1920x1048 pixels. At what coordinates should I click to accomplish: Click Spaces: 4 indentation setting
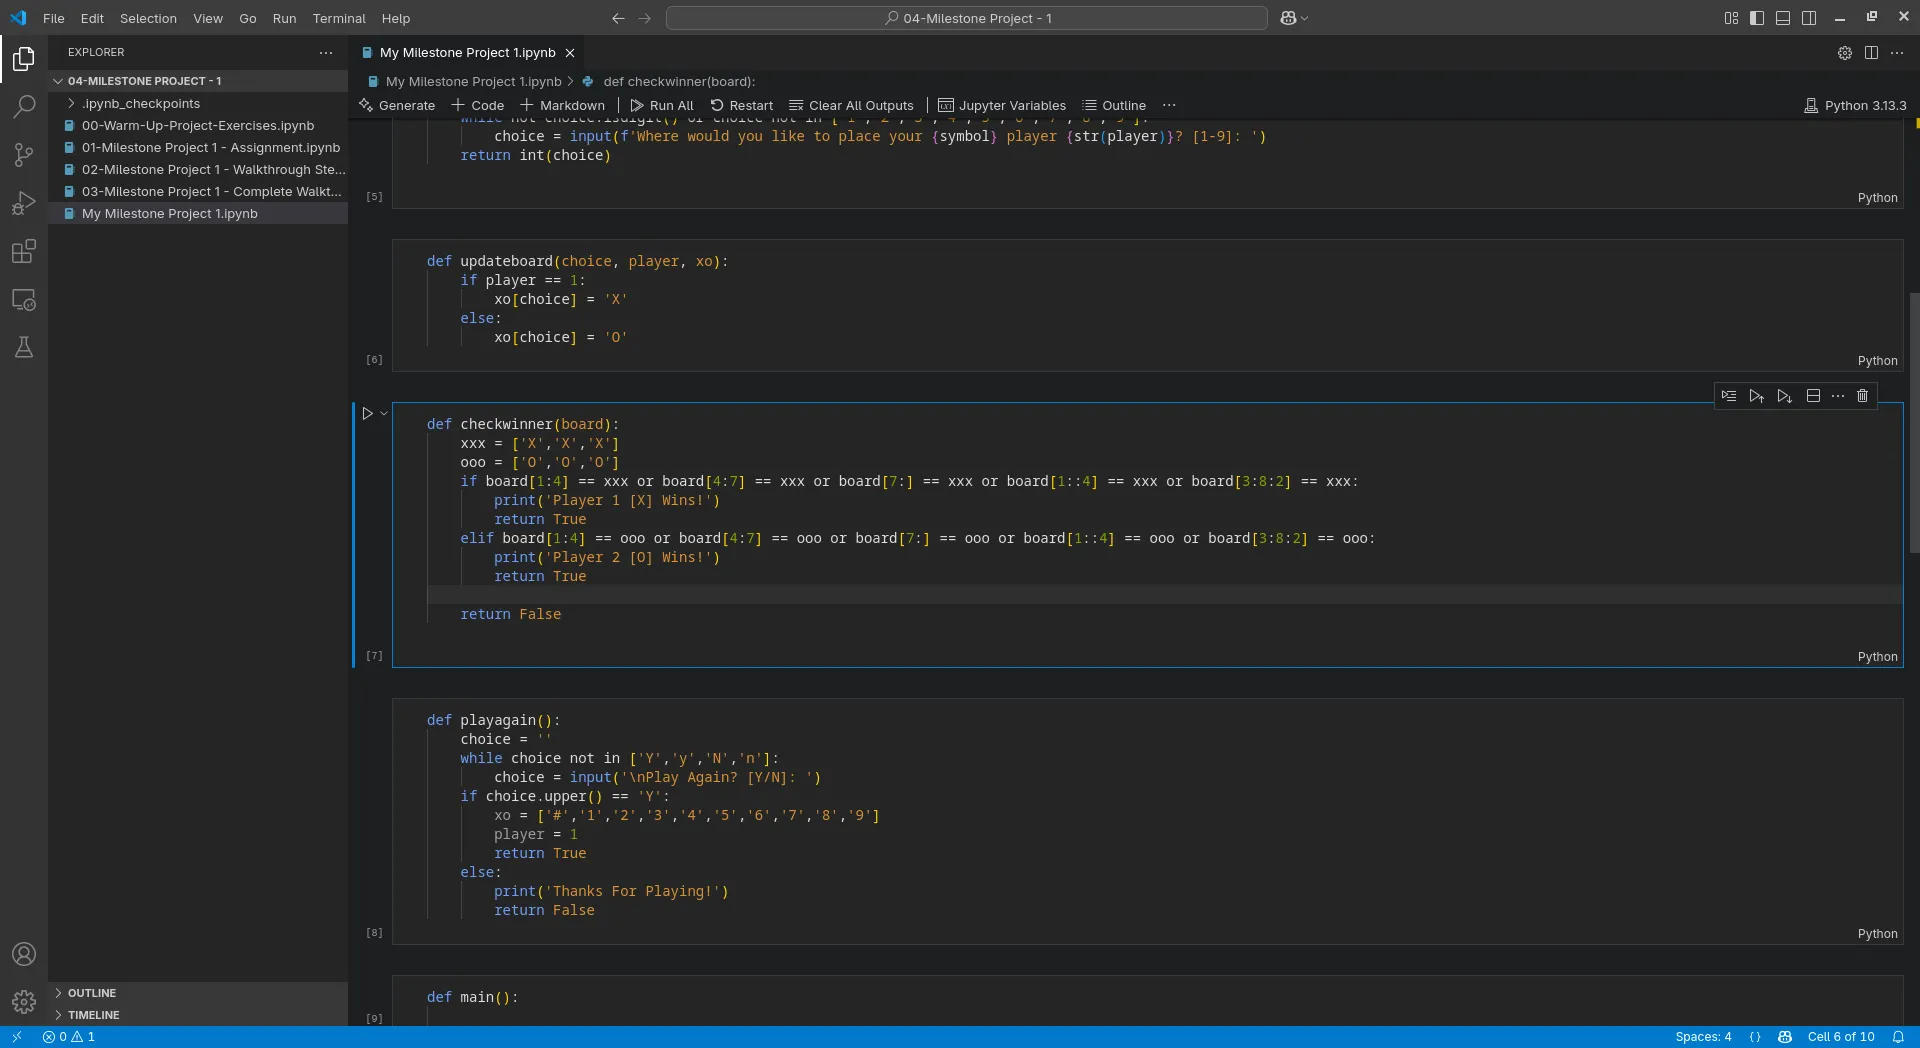pyautogui.click(x=1703, y=1037)
